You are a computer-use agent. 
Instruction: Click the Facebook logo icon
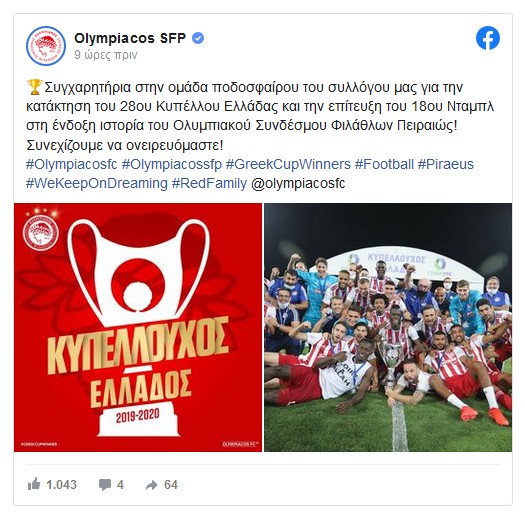pos(488,38)
